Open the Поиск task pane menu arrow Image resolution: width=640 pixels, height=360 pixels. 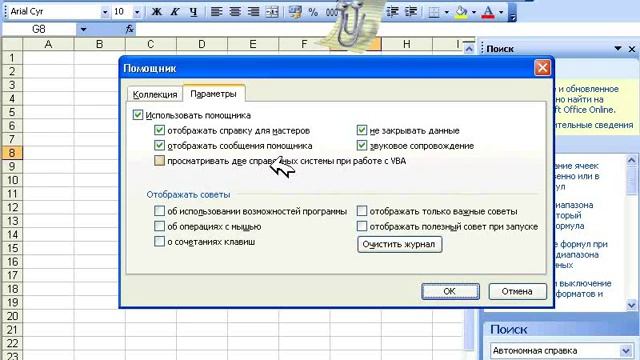tap(618, 49)
